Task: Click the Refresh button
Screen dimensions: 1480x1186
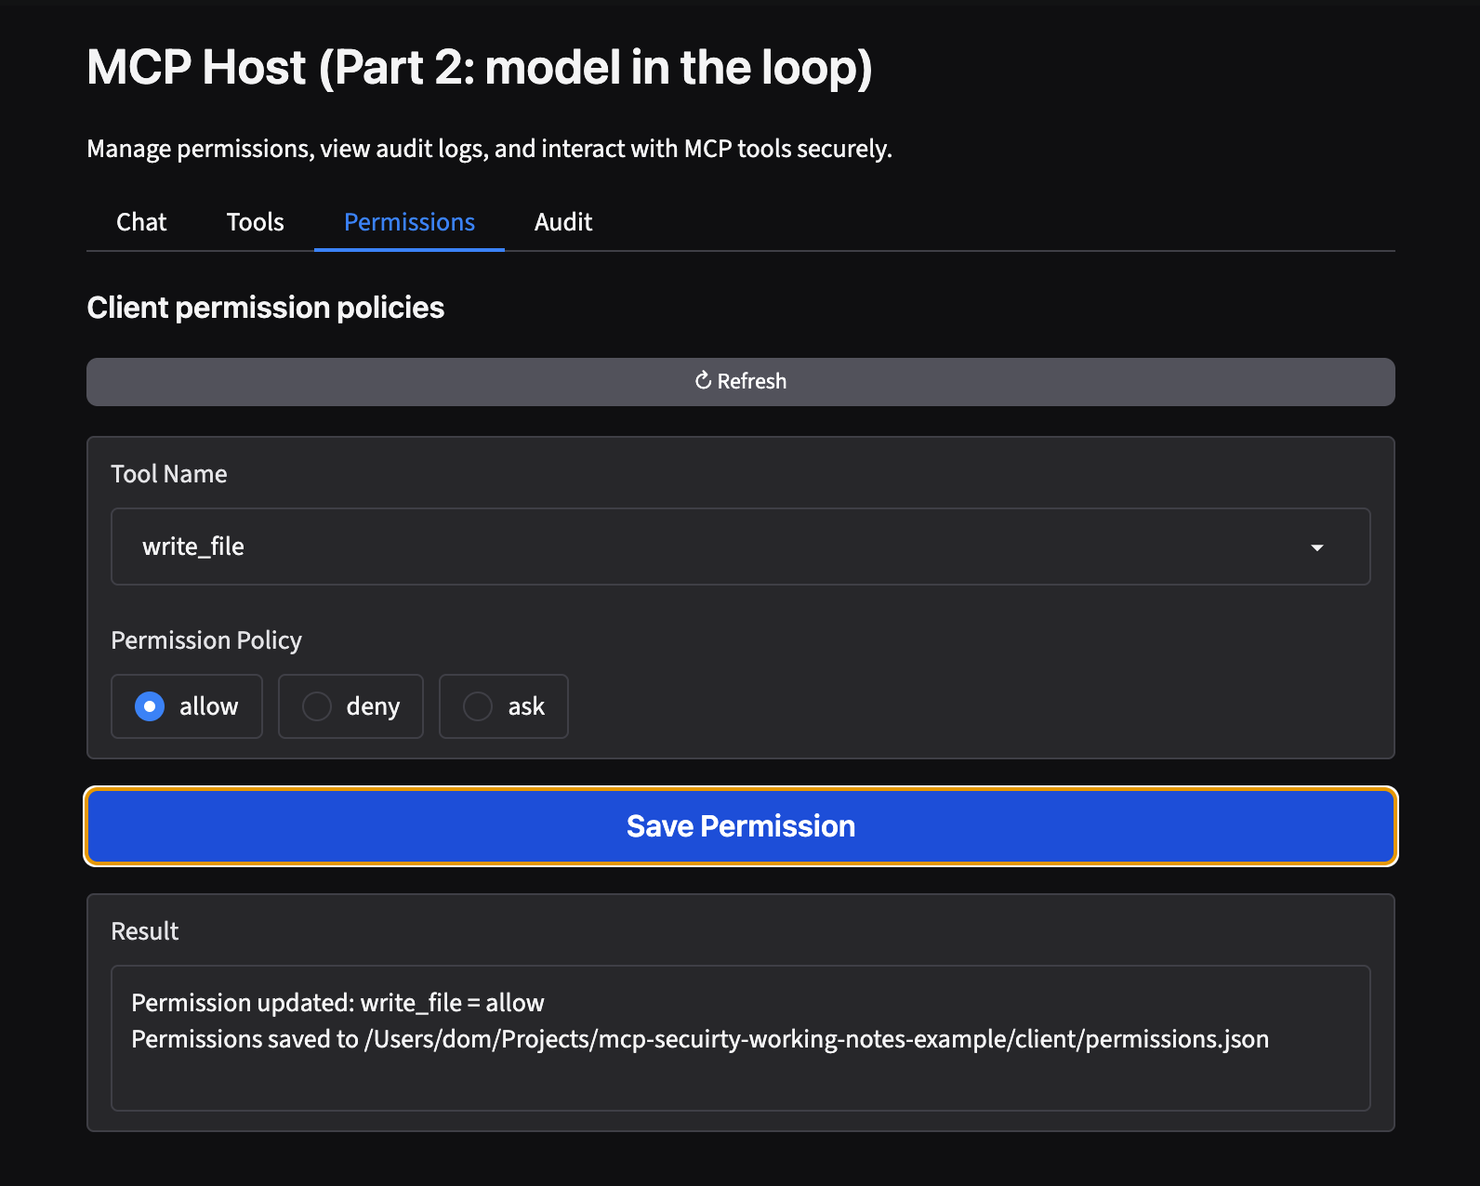Action: tap(740, 382)
